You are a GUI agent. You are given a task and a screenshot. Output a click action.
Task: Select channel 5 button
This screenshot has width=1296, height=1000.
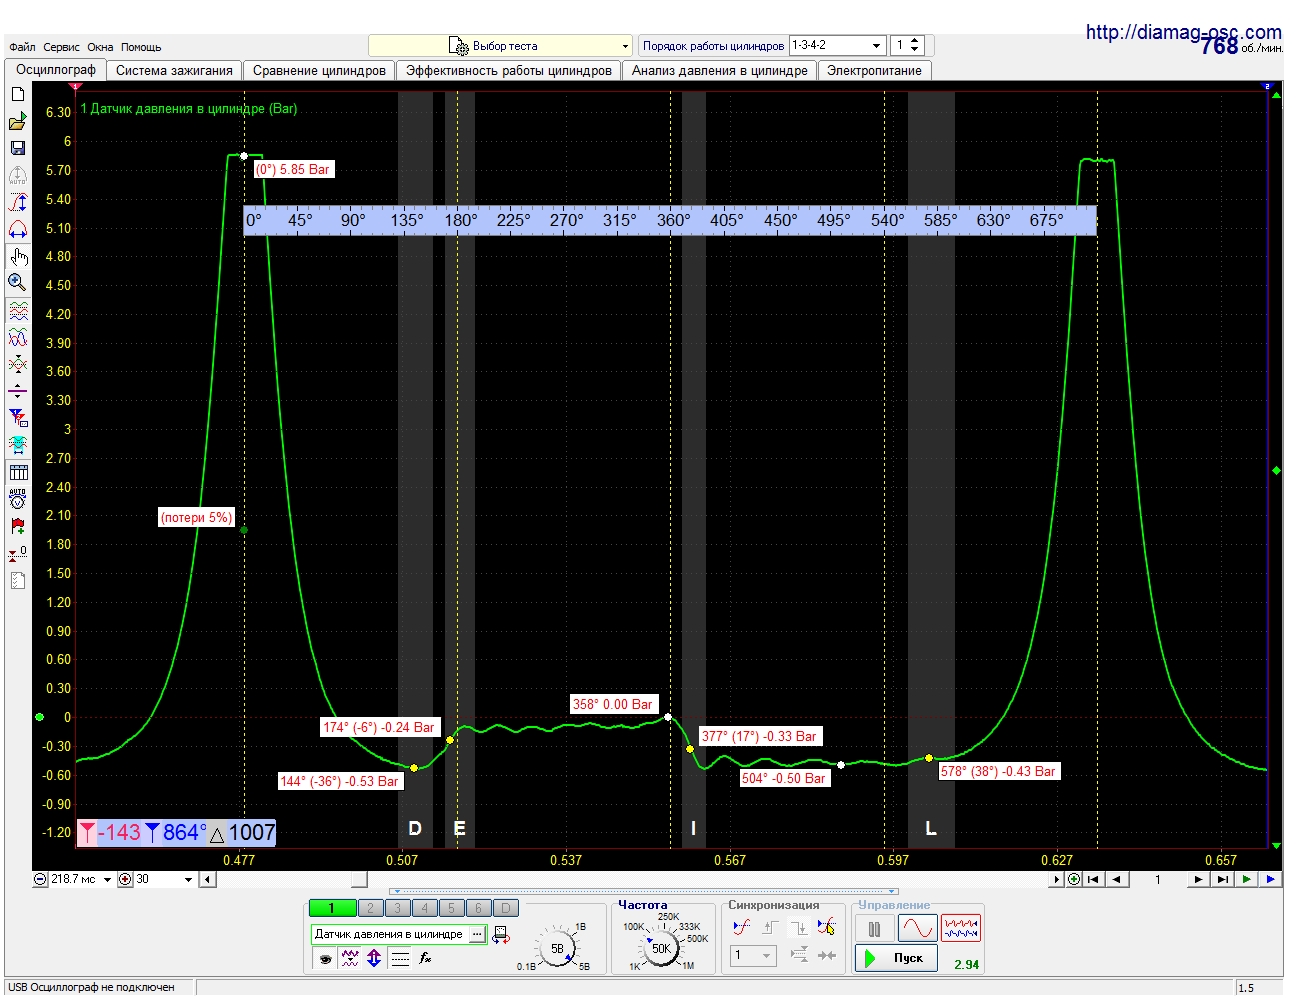click(452, 908)
